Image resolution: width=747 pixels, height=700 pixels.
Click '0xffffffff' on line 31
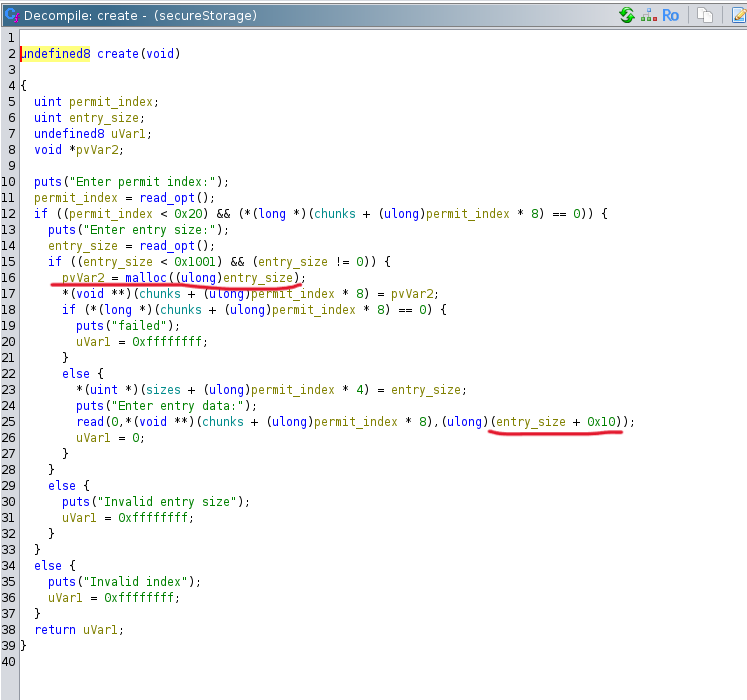pyautogui.click(x=153, y=518)
